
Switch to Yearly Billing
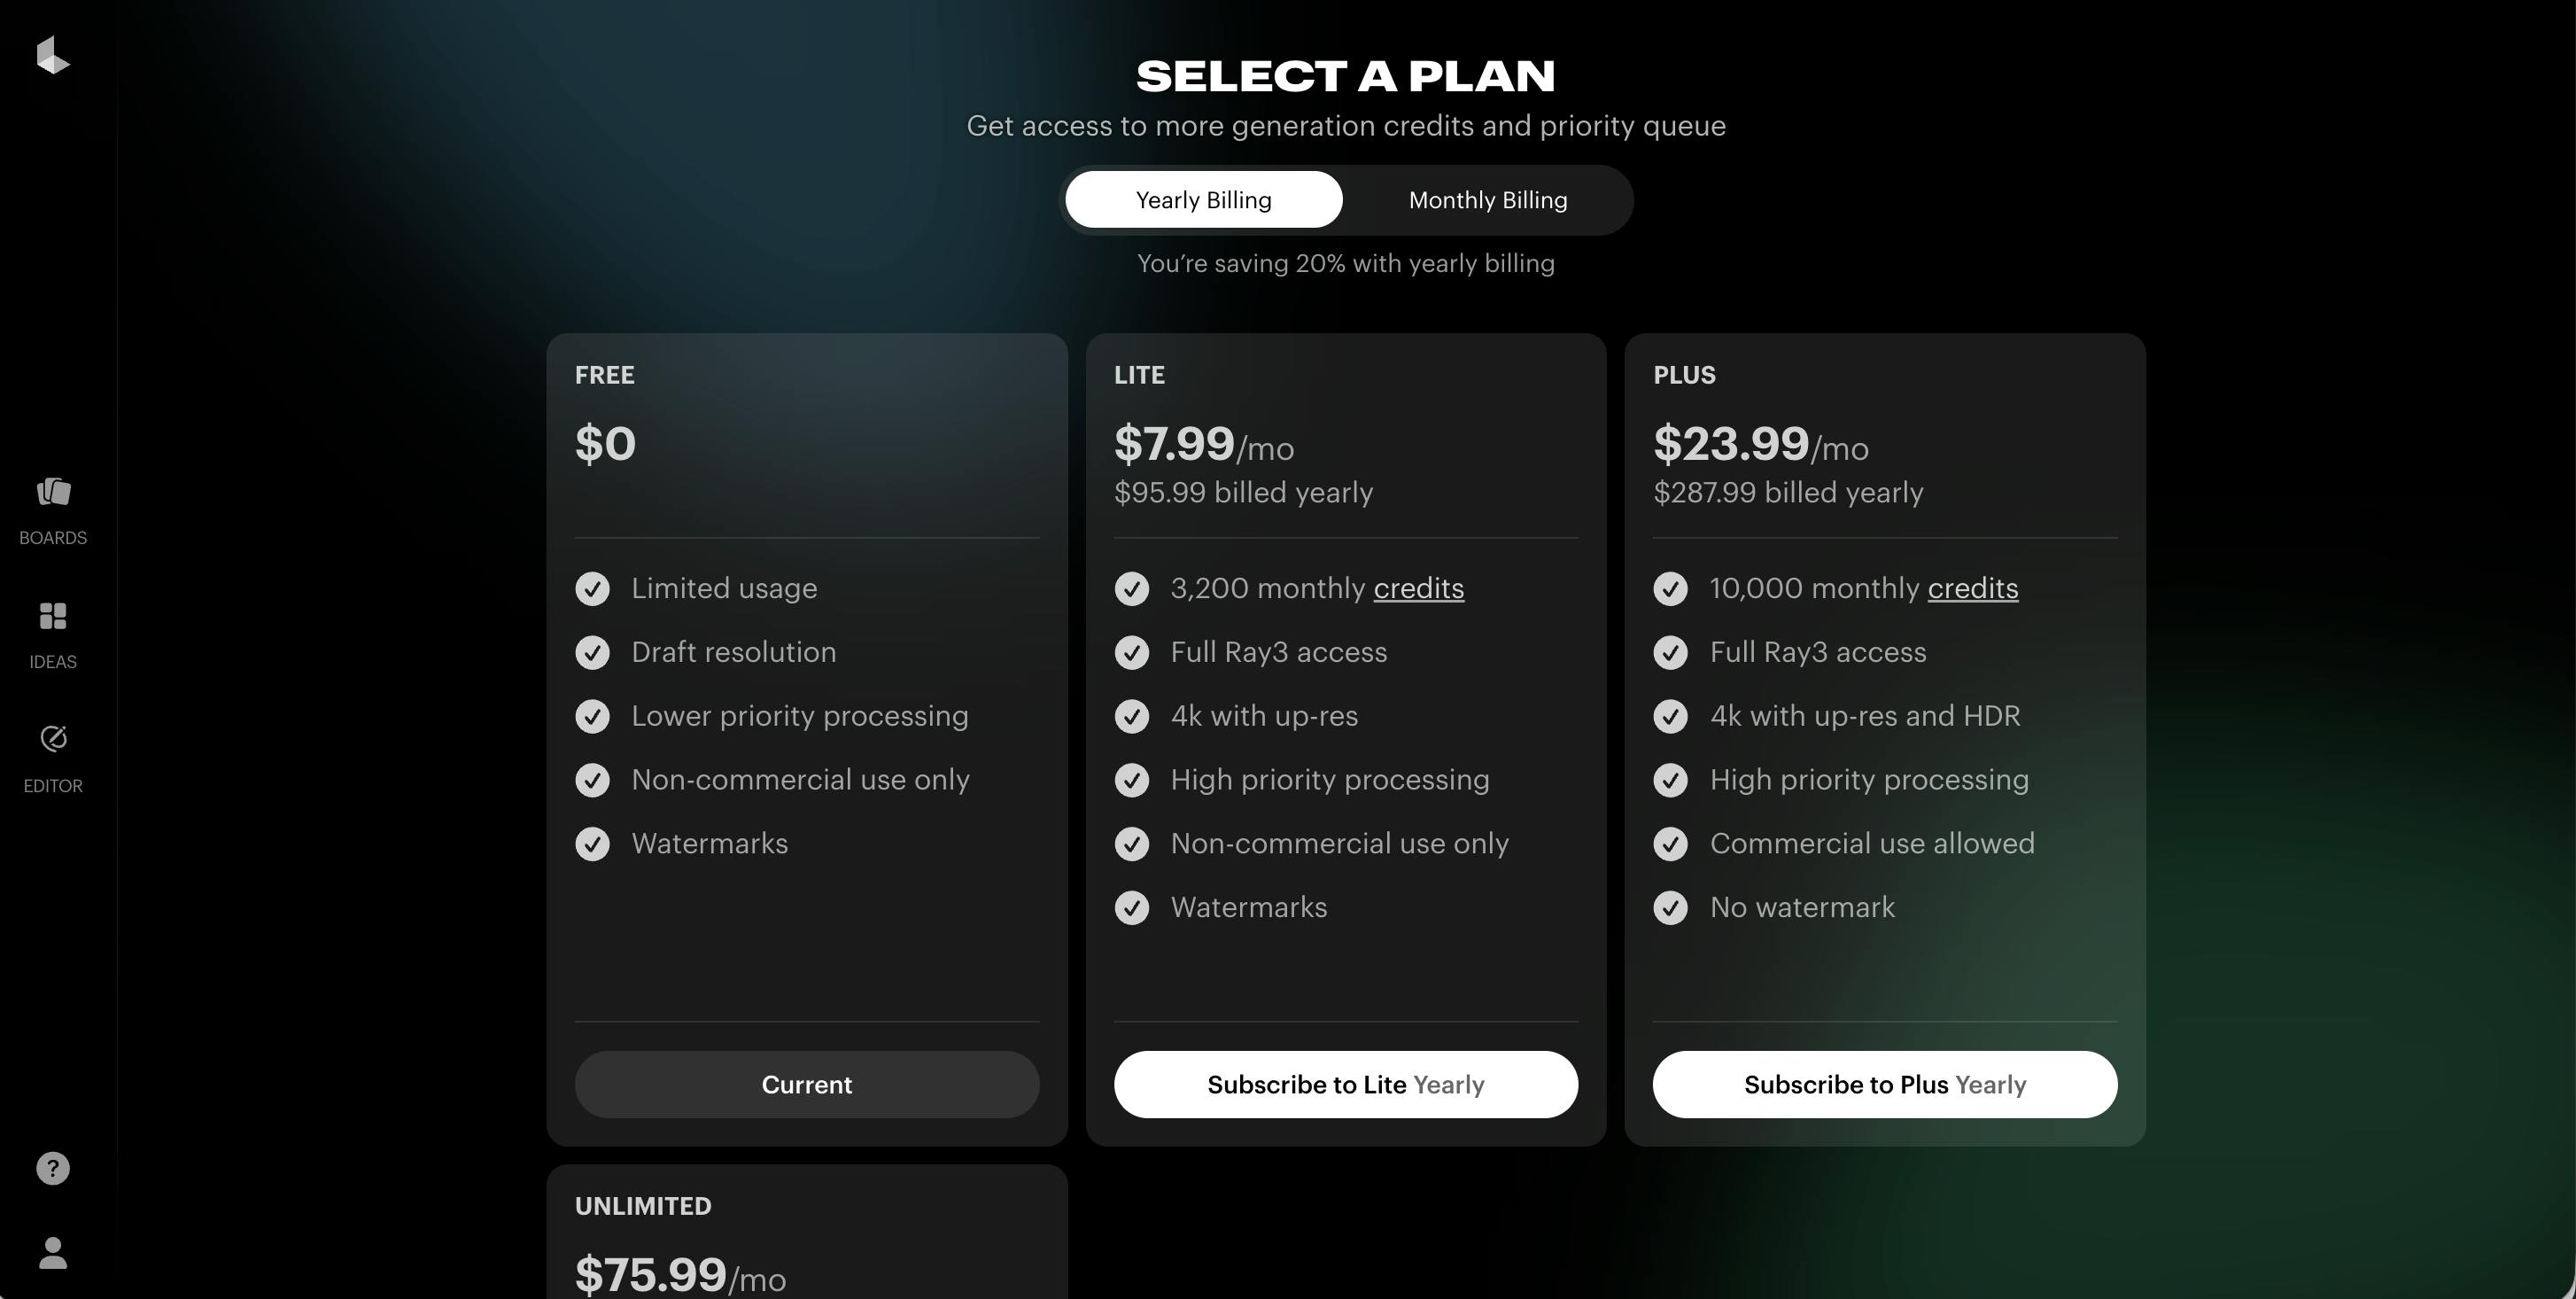[x=1203, y=200]
